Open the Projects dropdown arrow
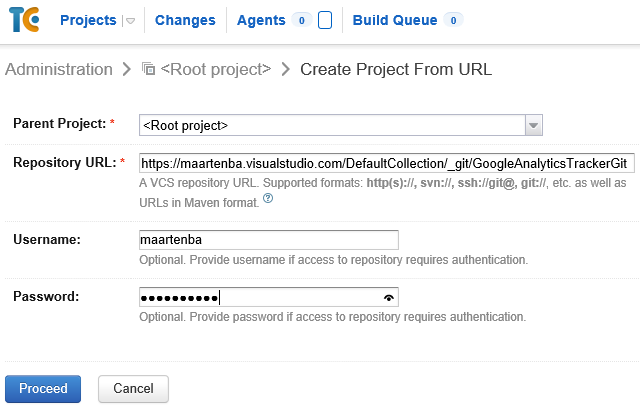Image resolution: width=640 pixels, height=413 pixels. pos(130,21)
